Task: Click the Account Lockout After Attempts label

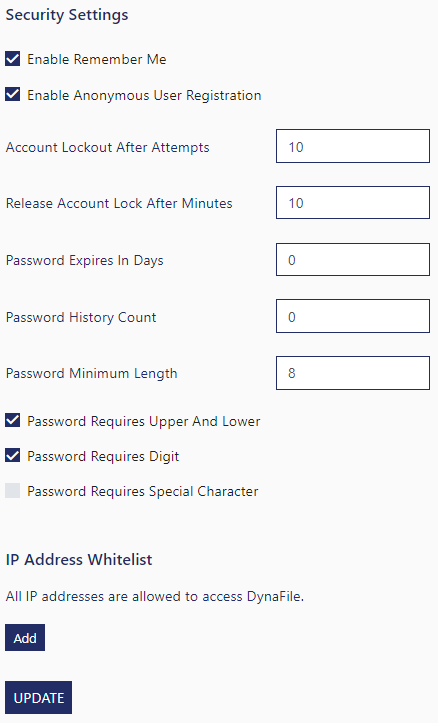Action: point(107,148)
